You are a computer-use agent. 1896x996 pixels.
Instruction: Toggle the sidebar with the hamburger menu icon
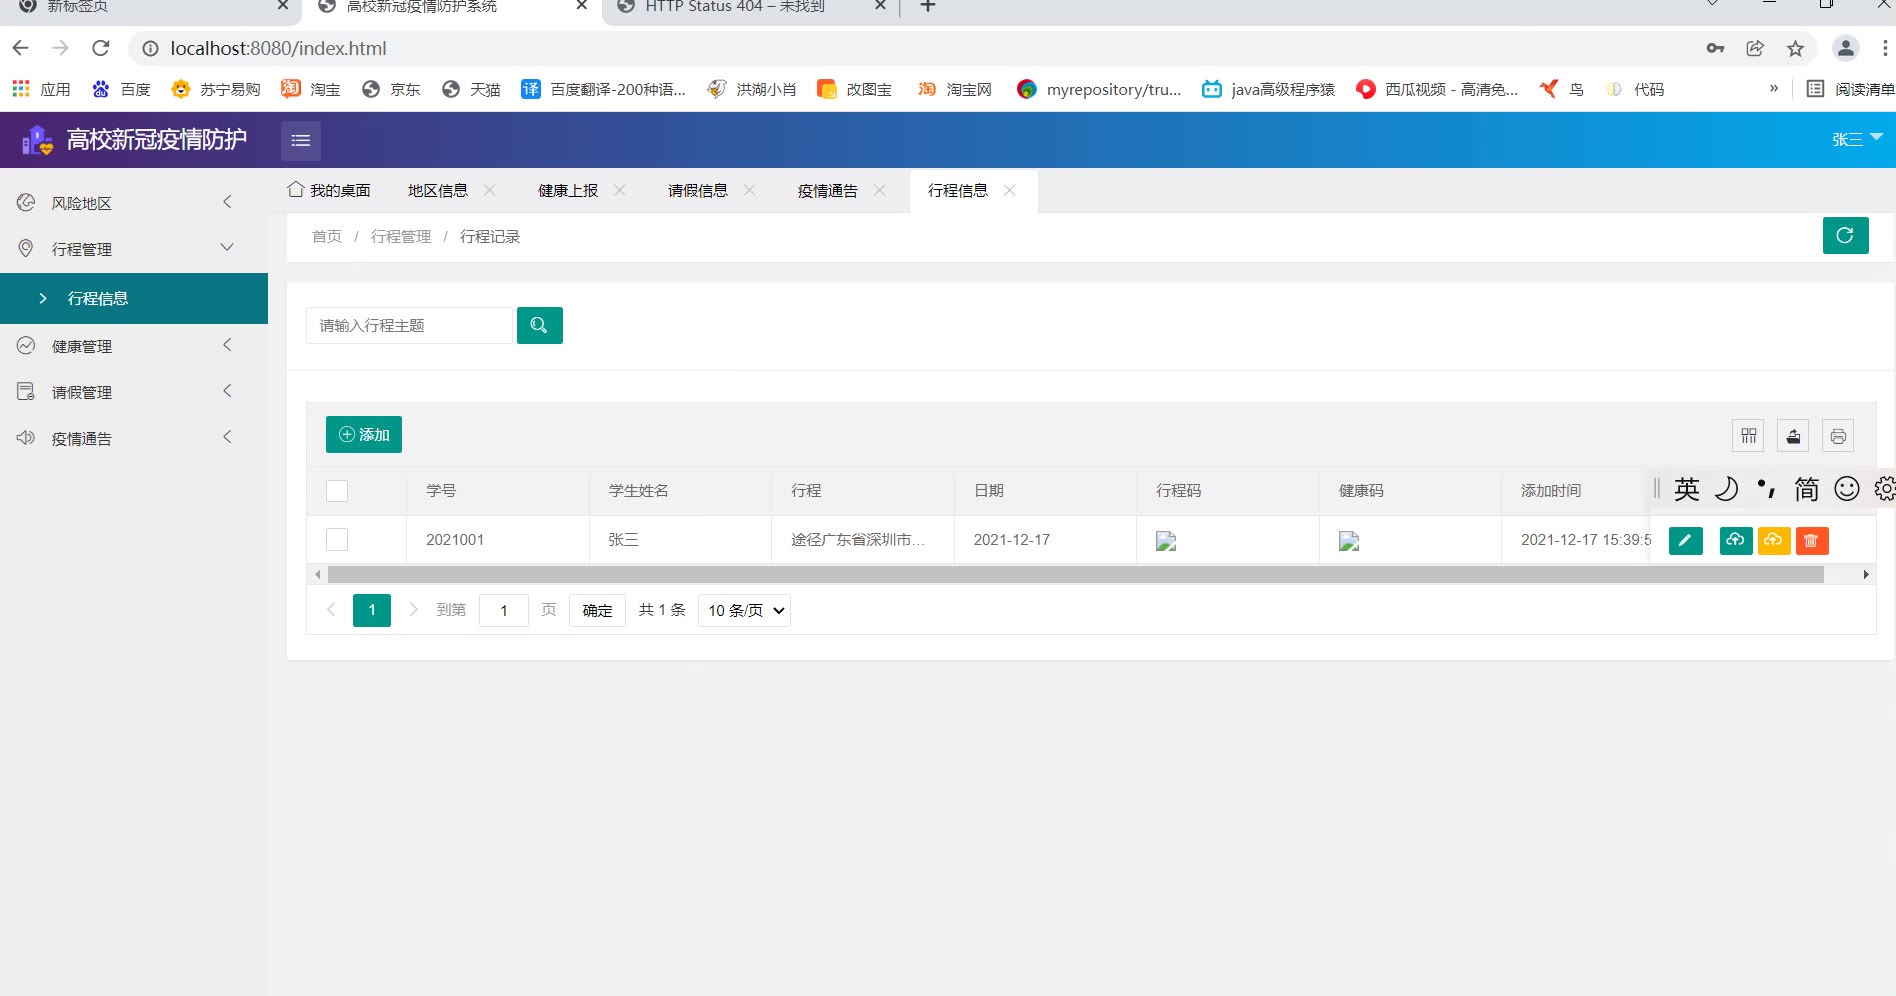[x=301, y=140]
